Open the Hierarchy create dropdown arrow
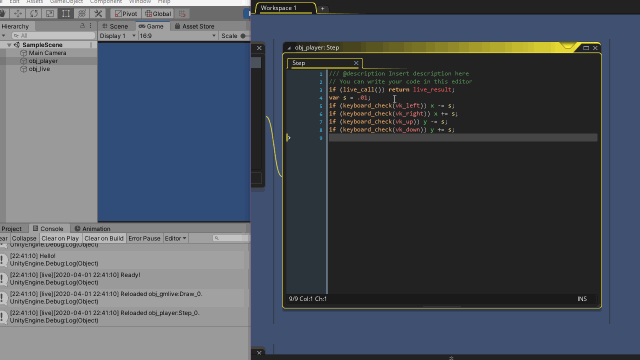 (4, 36)
